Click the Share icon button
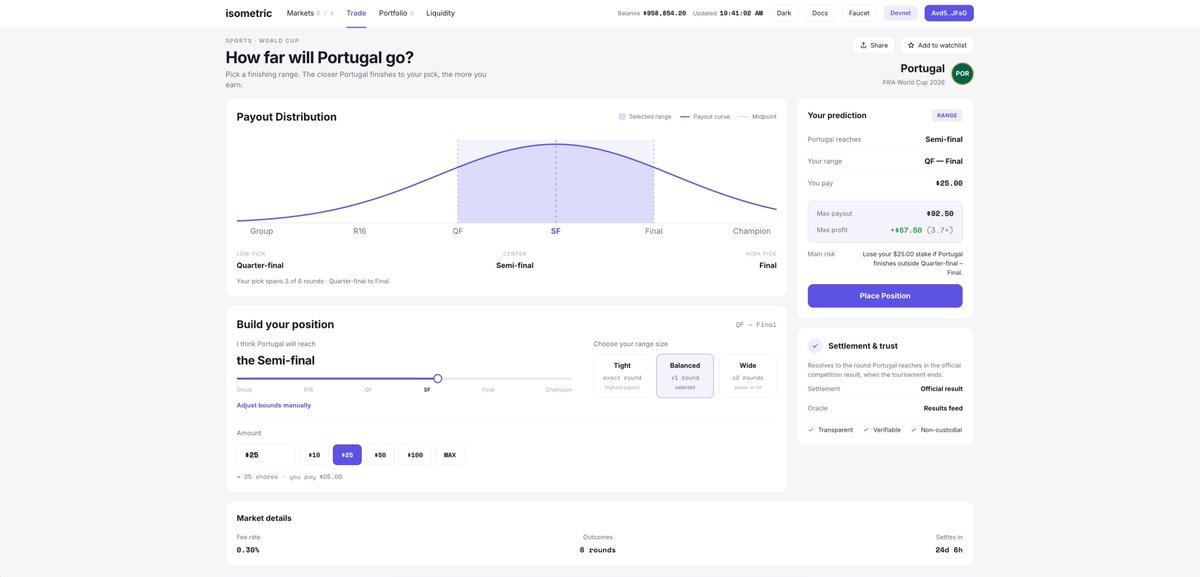The height and width of the screenshot is (577, 1200). 874,45
